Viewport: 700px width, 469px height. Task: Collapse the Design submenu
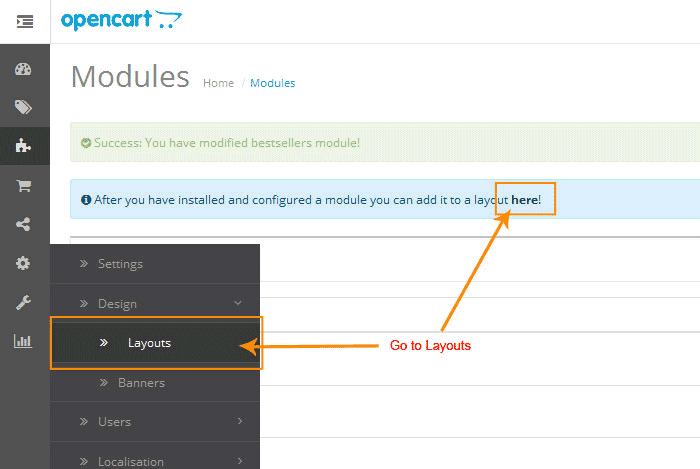click(155, 303)
